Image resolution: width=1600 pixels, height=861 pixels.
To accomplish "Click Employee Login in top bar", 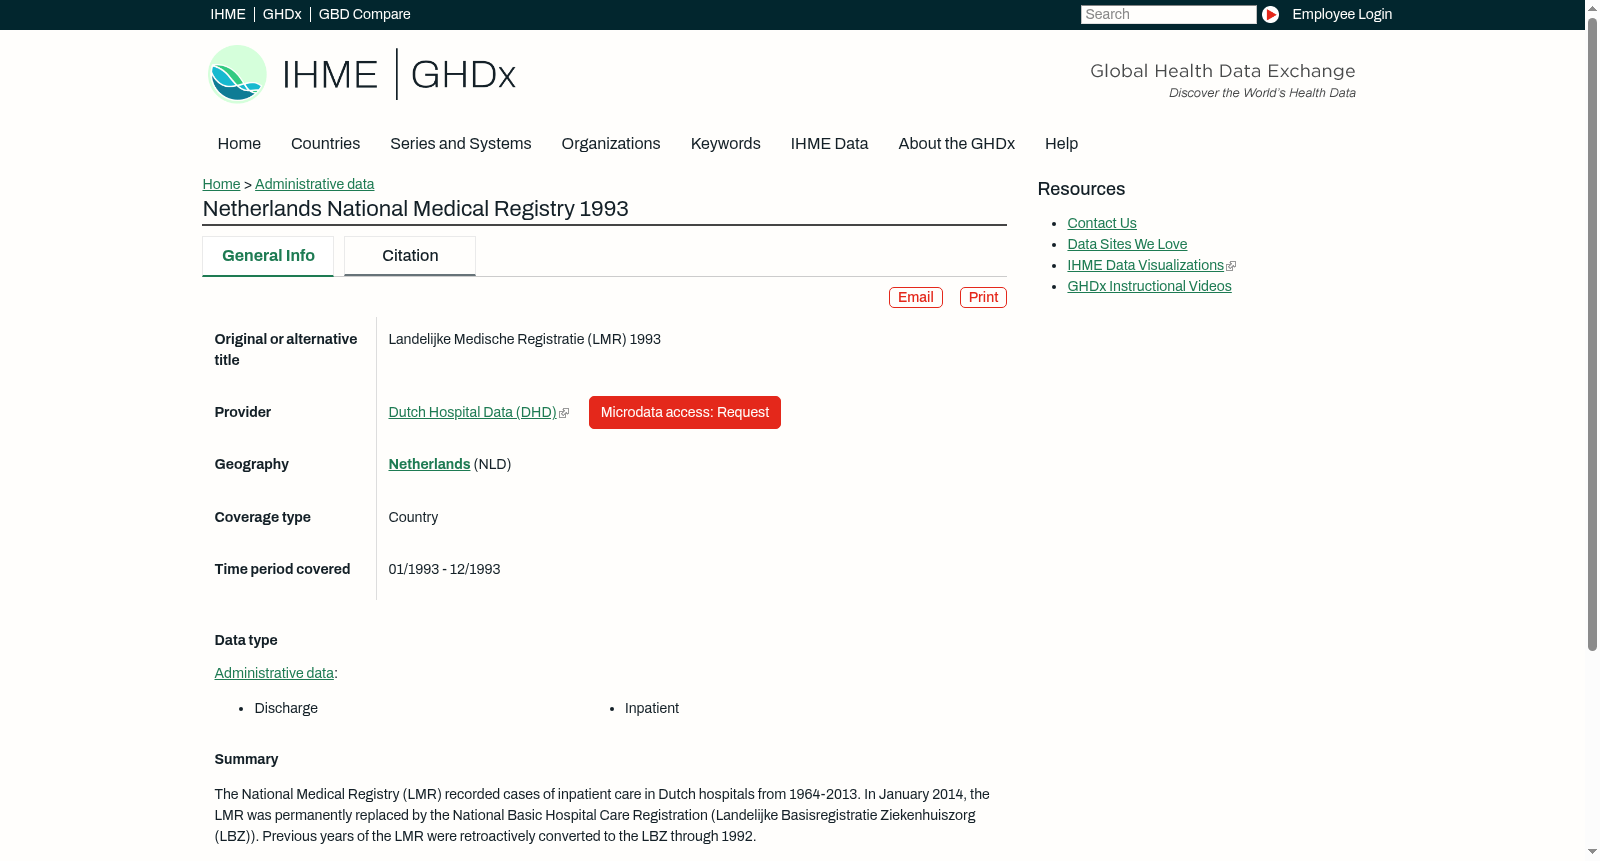I will coord(1342,14).
